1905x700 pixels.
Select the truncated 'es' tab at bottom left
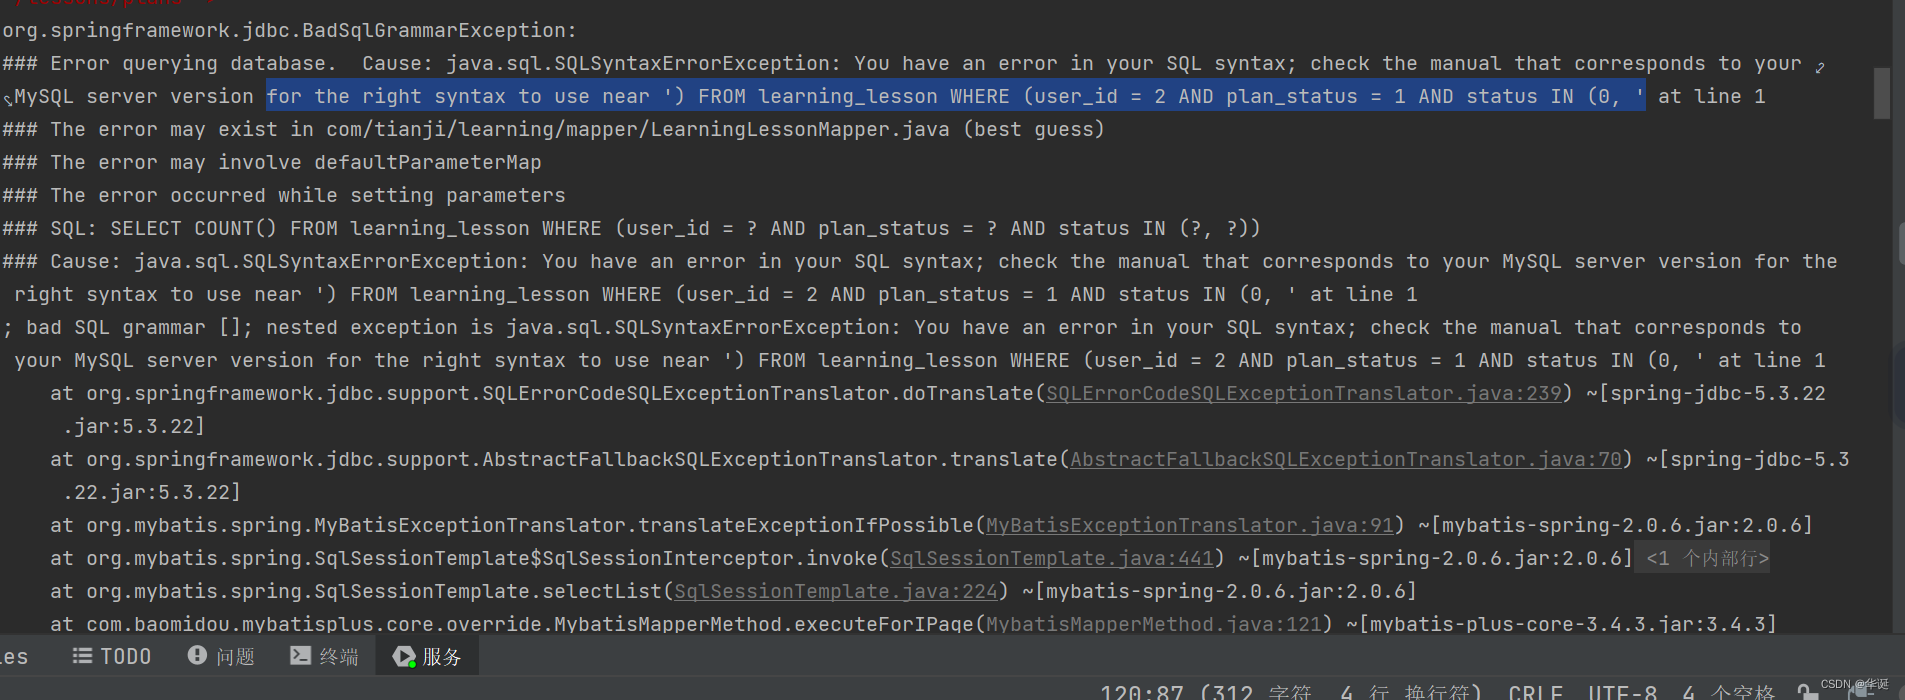[x=14, y=655]
